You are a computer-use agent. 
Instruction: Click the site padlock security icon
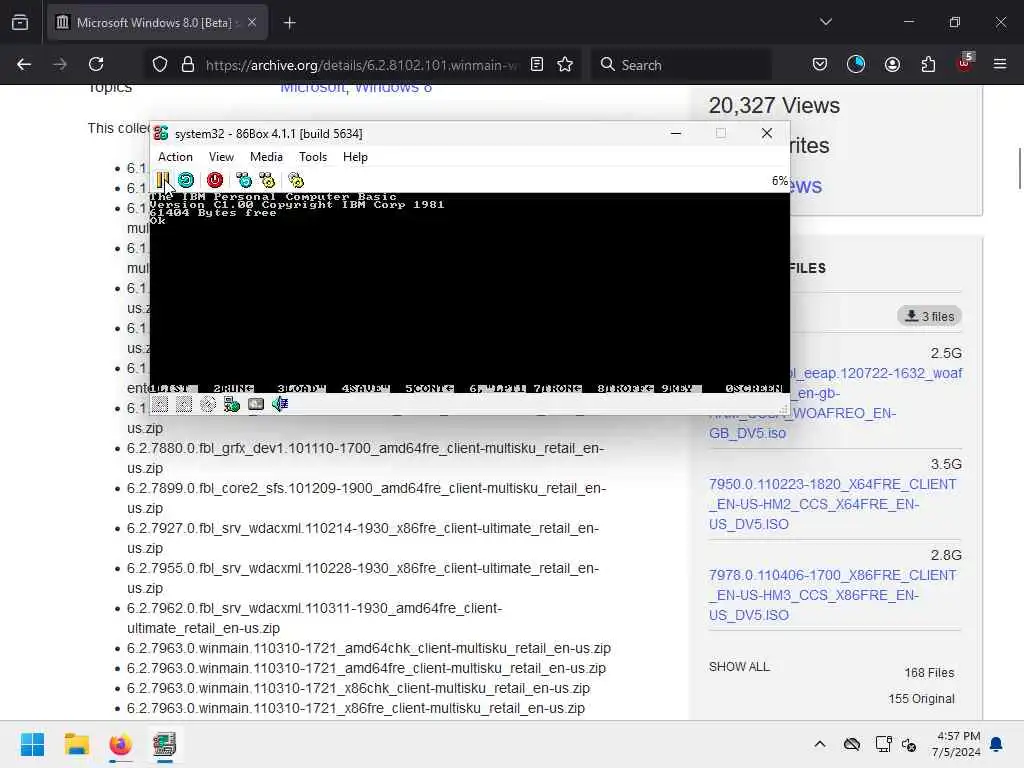[x=188, y=65]
